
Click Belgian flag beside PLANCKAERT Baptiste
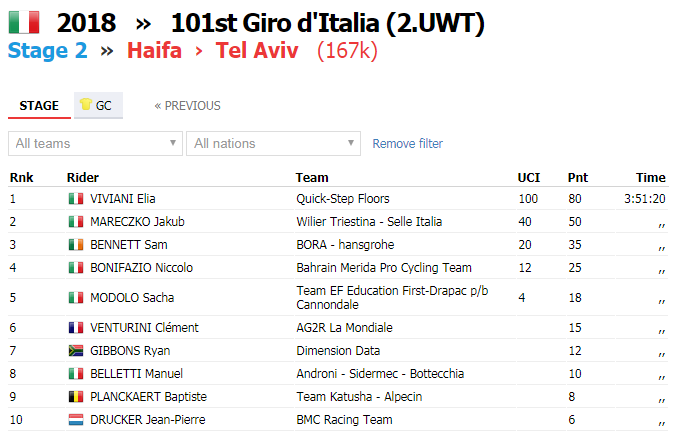tap(76, 397)
